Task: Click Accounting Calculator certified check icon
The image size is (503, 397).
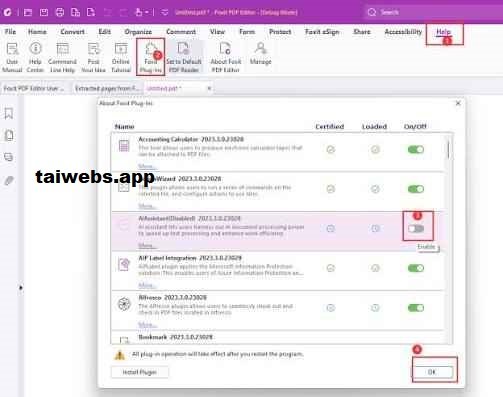Action: 331,149
